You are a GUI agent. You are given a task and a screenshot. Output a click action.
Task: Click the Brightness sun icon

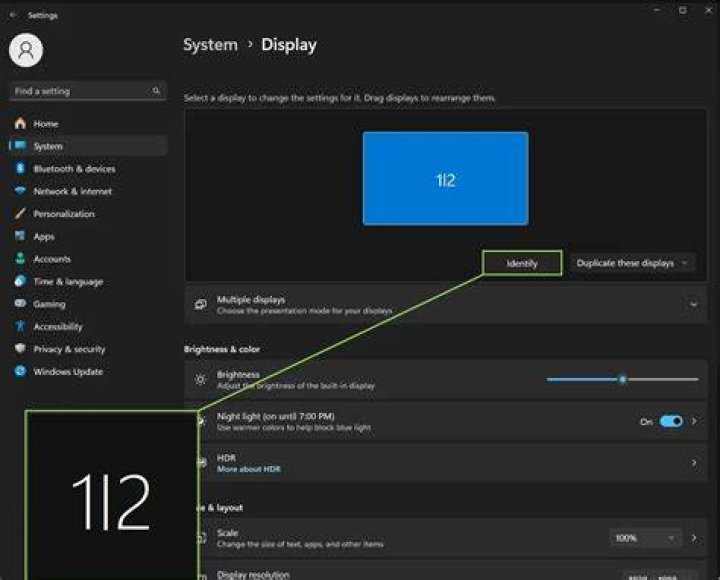200,379
